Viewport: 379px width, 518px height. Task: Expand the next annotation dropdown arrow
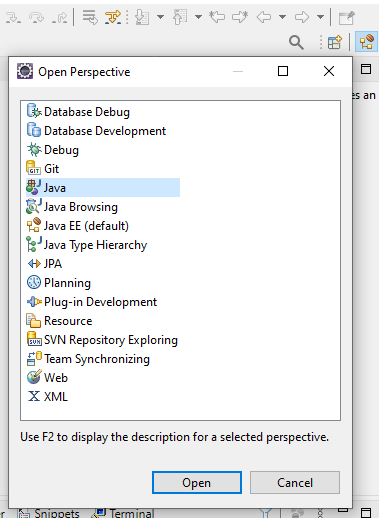[x=160, y=17]
